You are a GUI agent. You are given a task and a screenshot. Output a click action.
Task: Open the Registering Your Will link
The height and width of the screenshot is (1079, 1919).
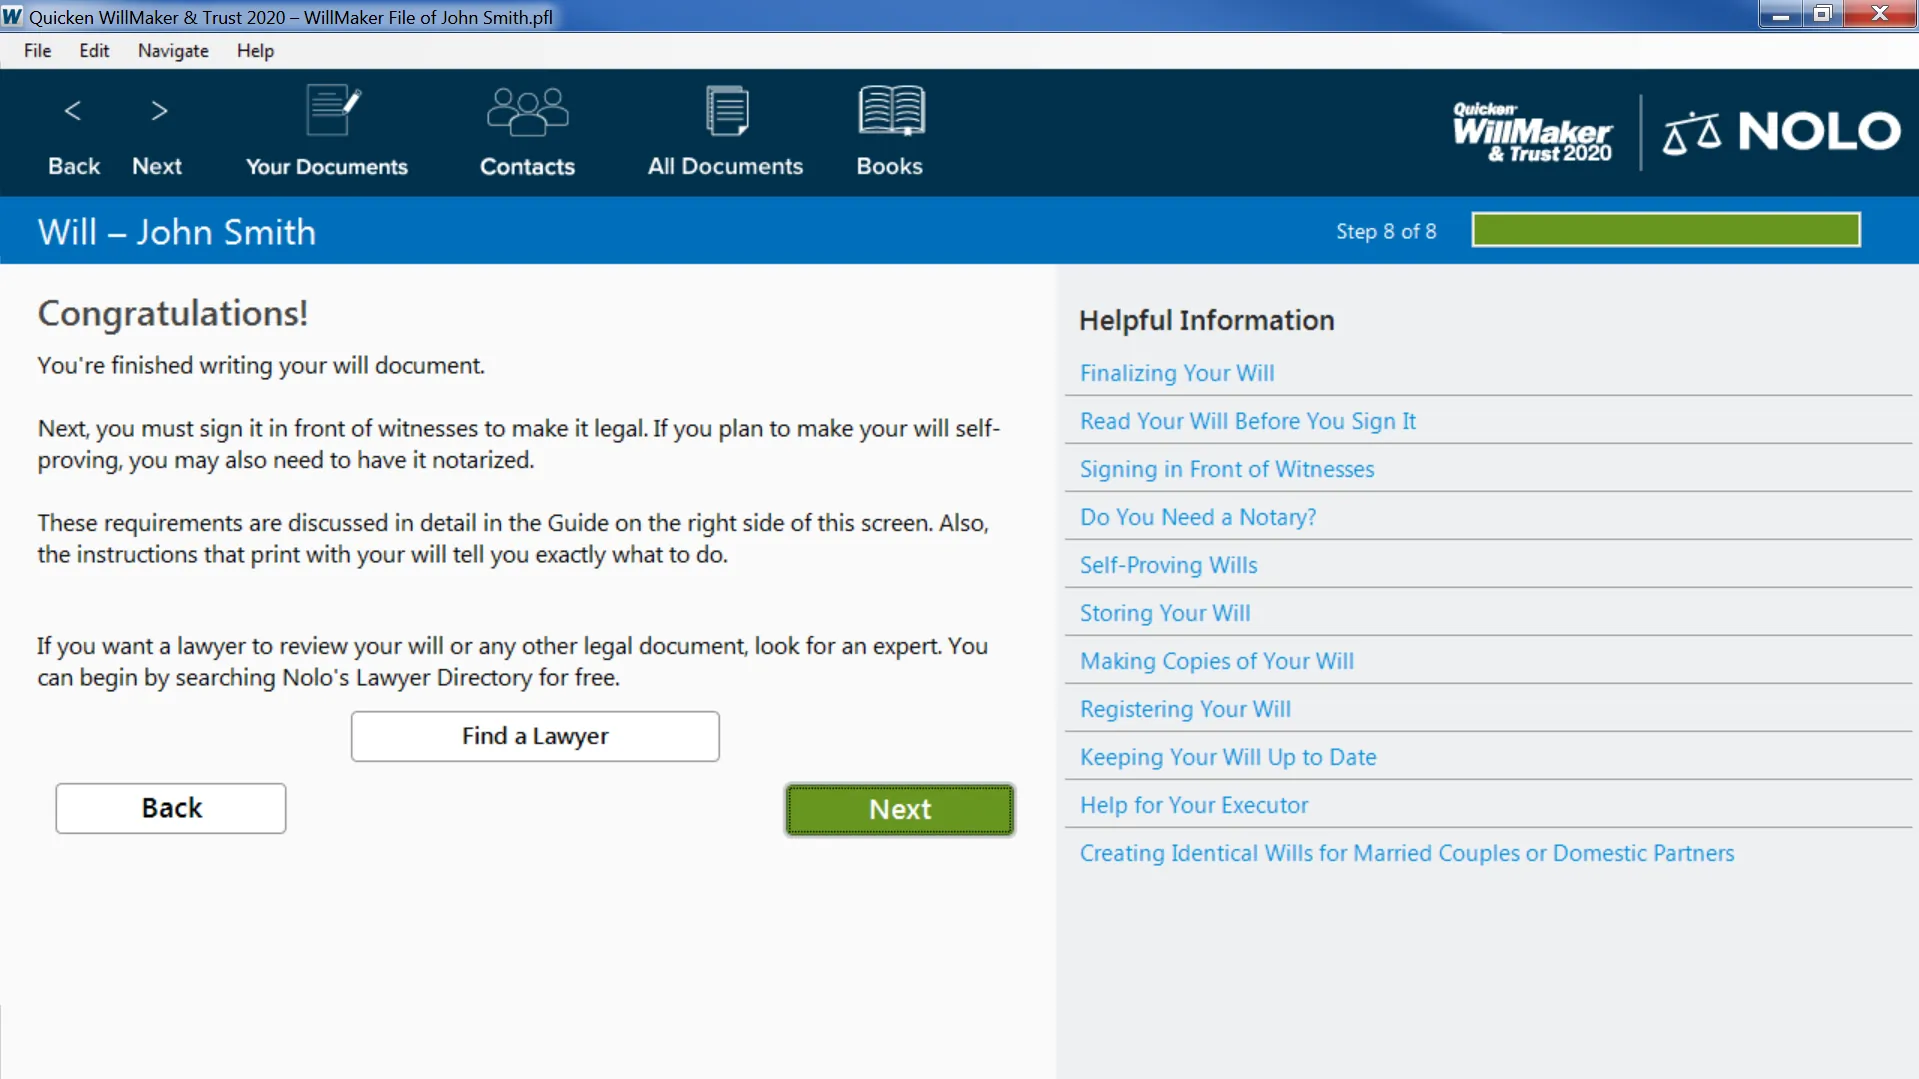click(x=1185, y=709)
